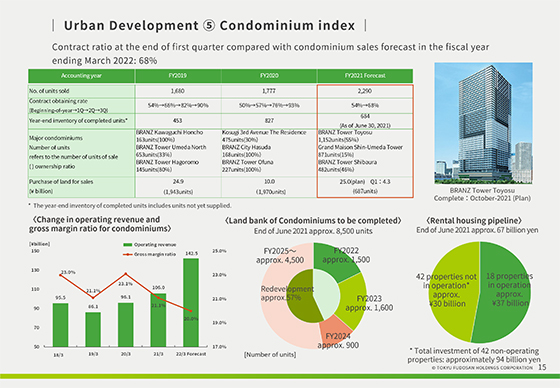The image size is (560, 388).
Task: Click the 'Accounting year' table header
Action: coord(81,76)
